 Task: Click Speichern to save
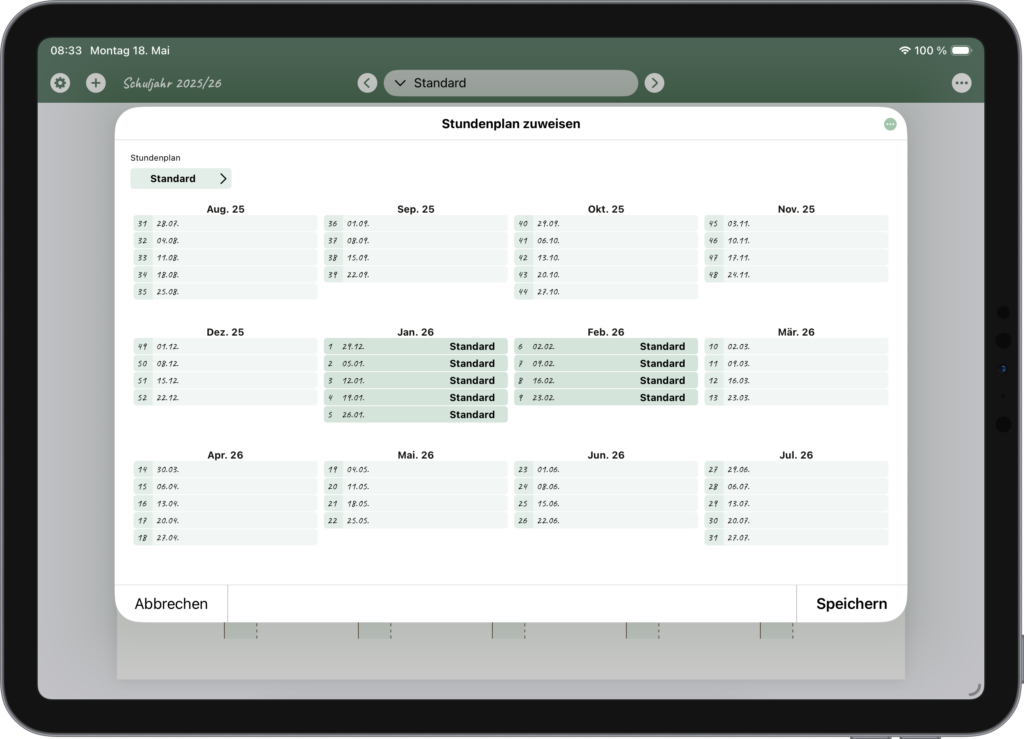tap(852, 604)
